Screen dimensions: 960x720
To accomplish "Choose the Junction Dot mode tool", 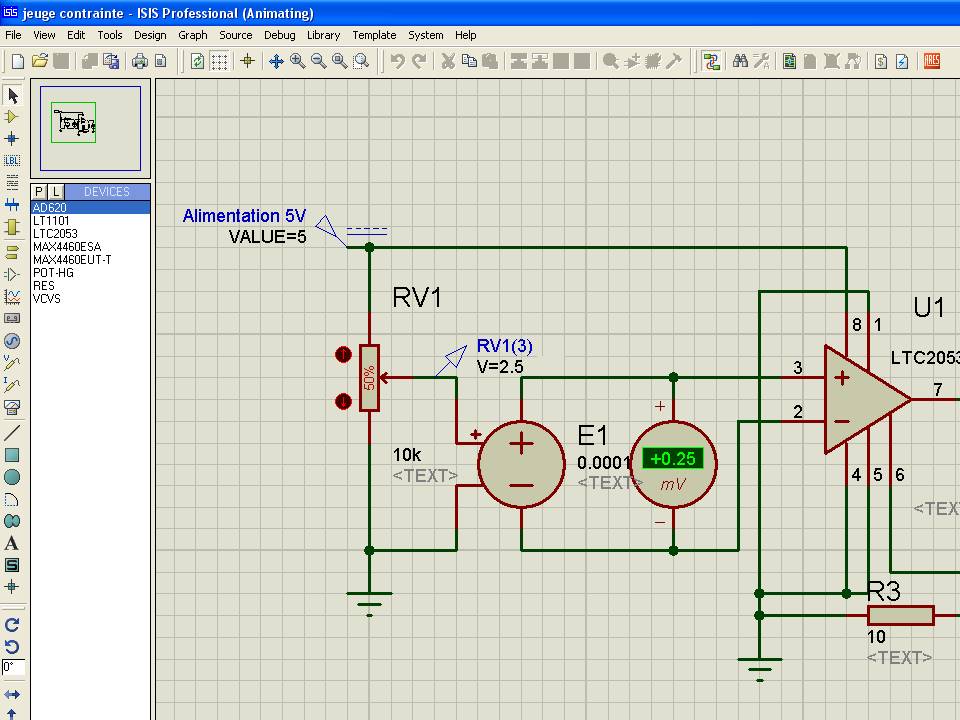I will pos(12,139).
